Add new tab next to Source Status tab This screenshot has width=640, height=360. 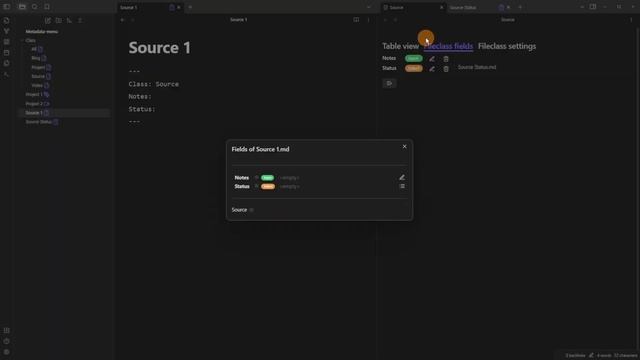pyautogui.click(x=520, y=7)
